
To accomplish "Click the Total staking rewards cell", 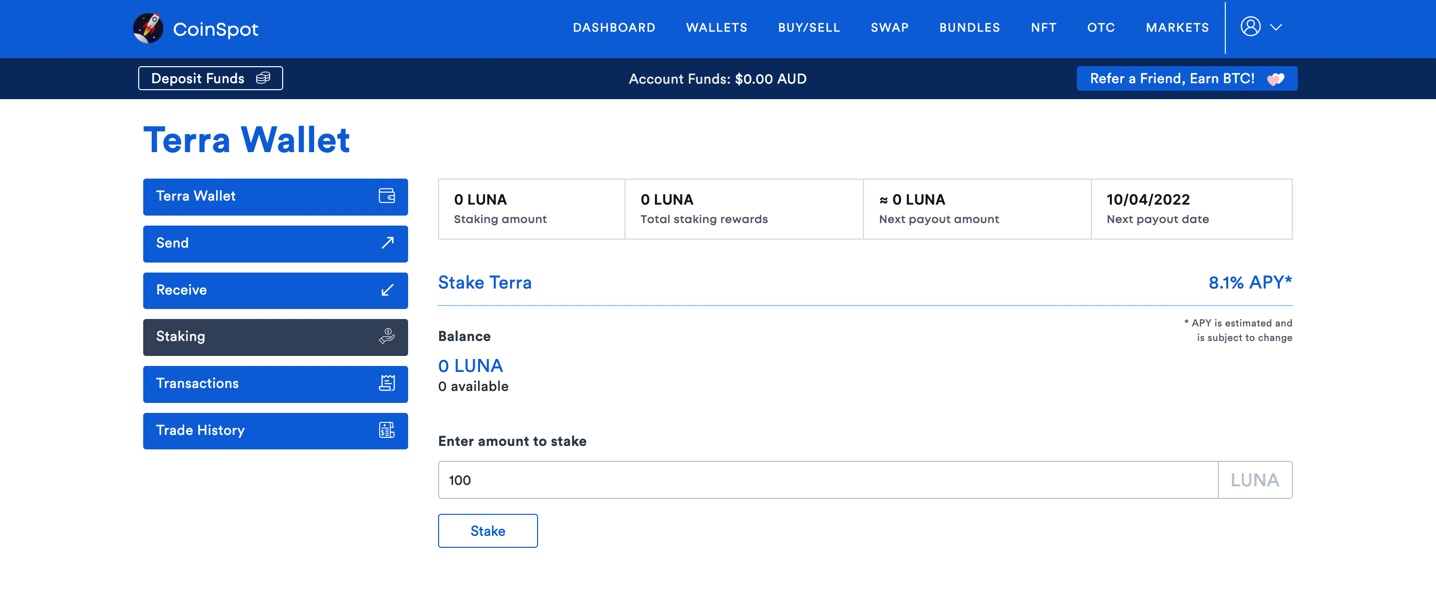I will pos(744,209).
